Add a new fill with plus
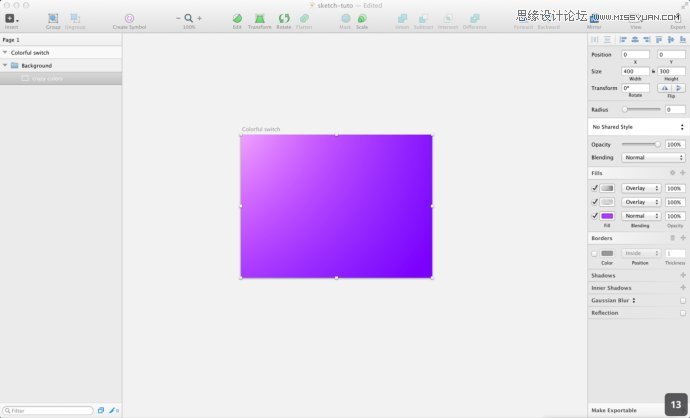 click(x=683, y=173)
